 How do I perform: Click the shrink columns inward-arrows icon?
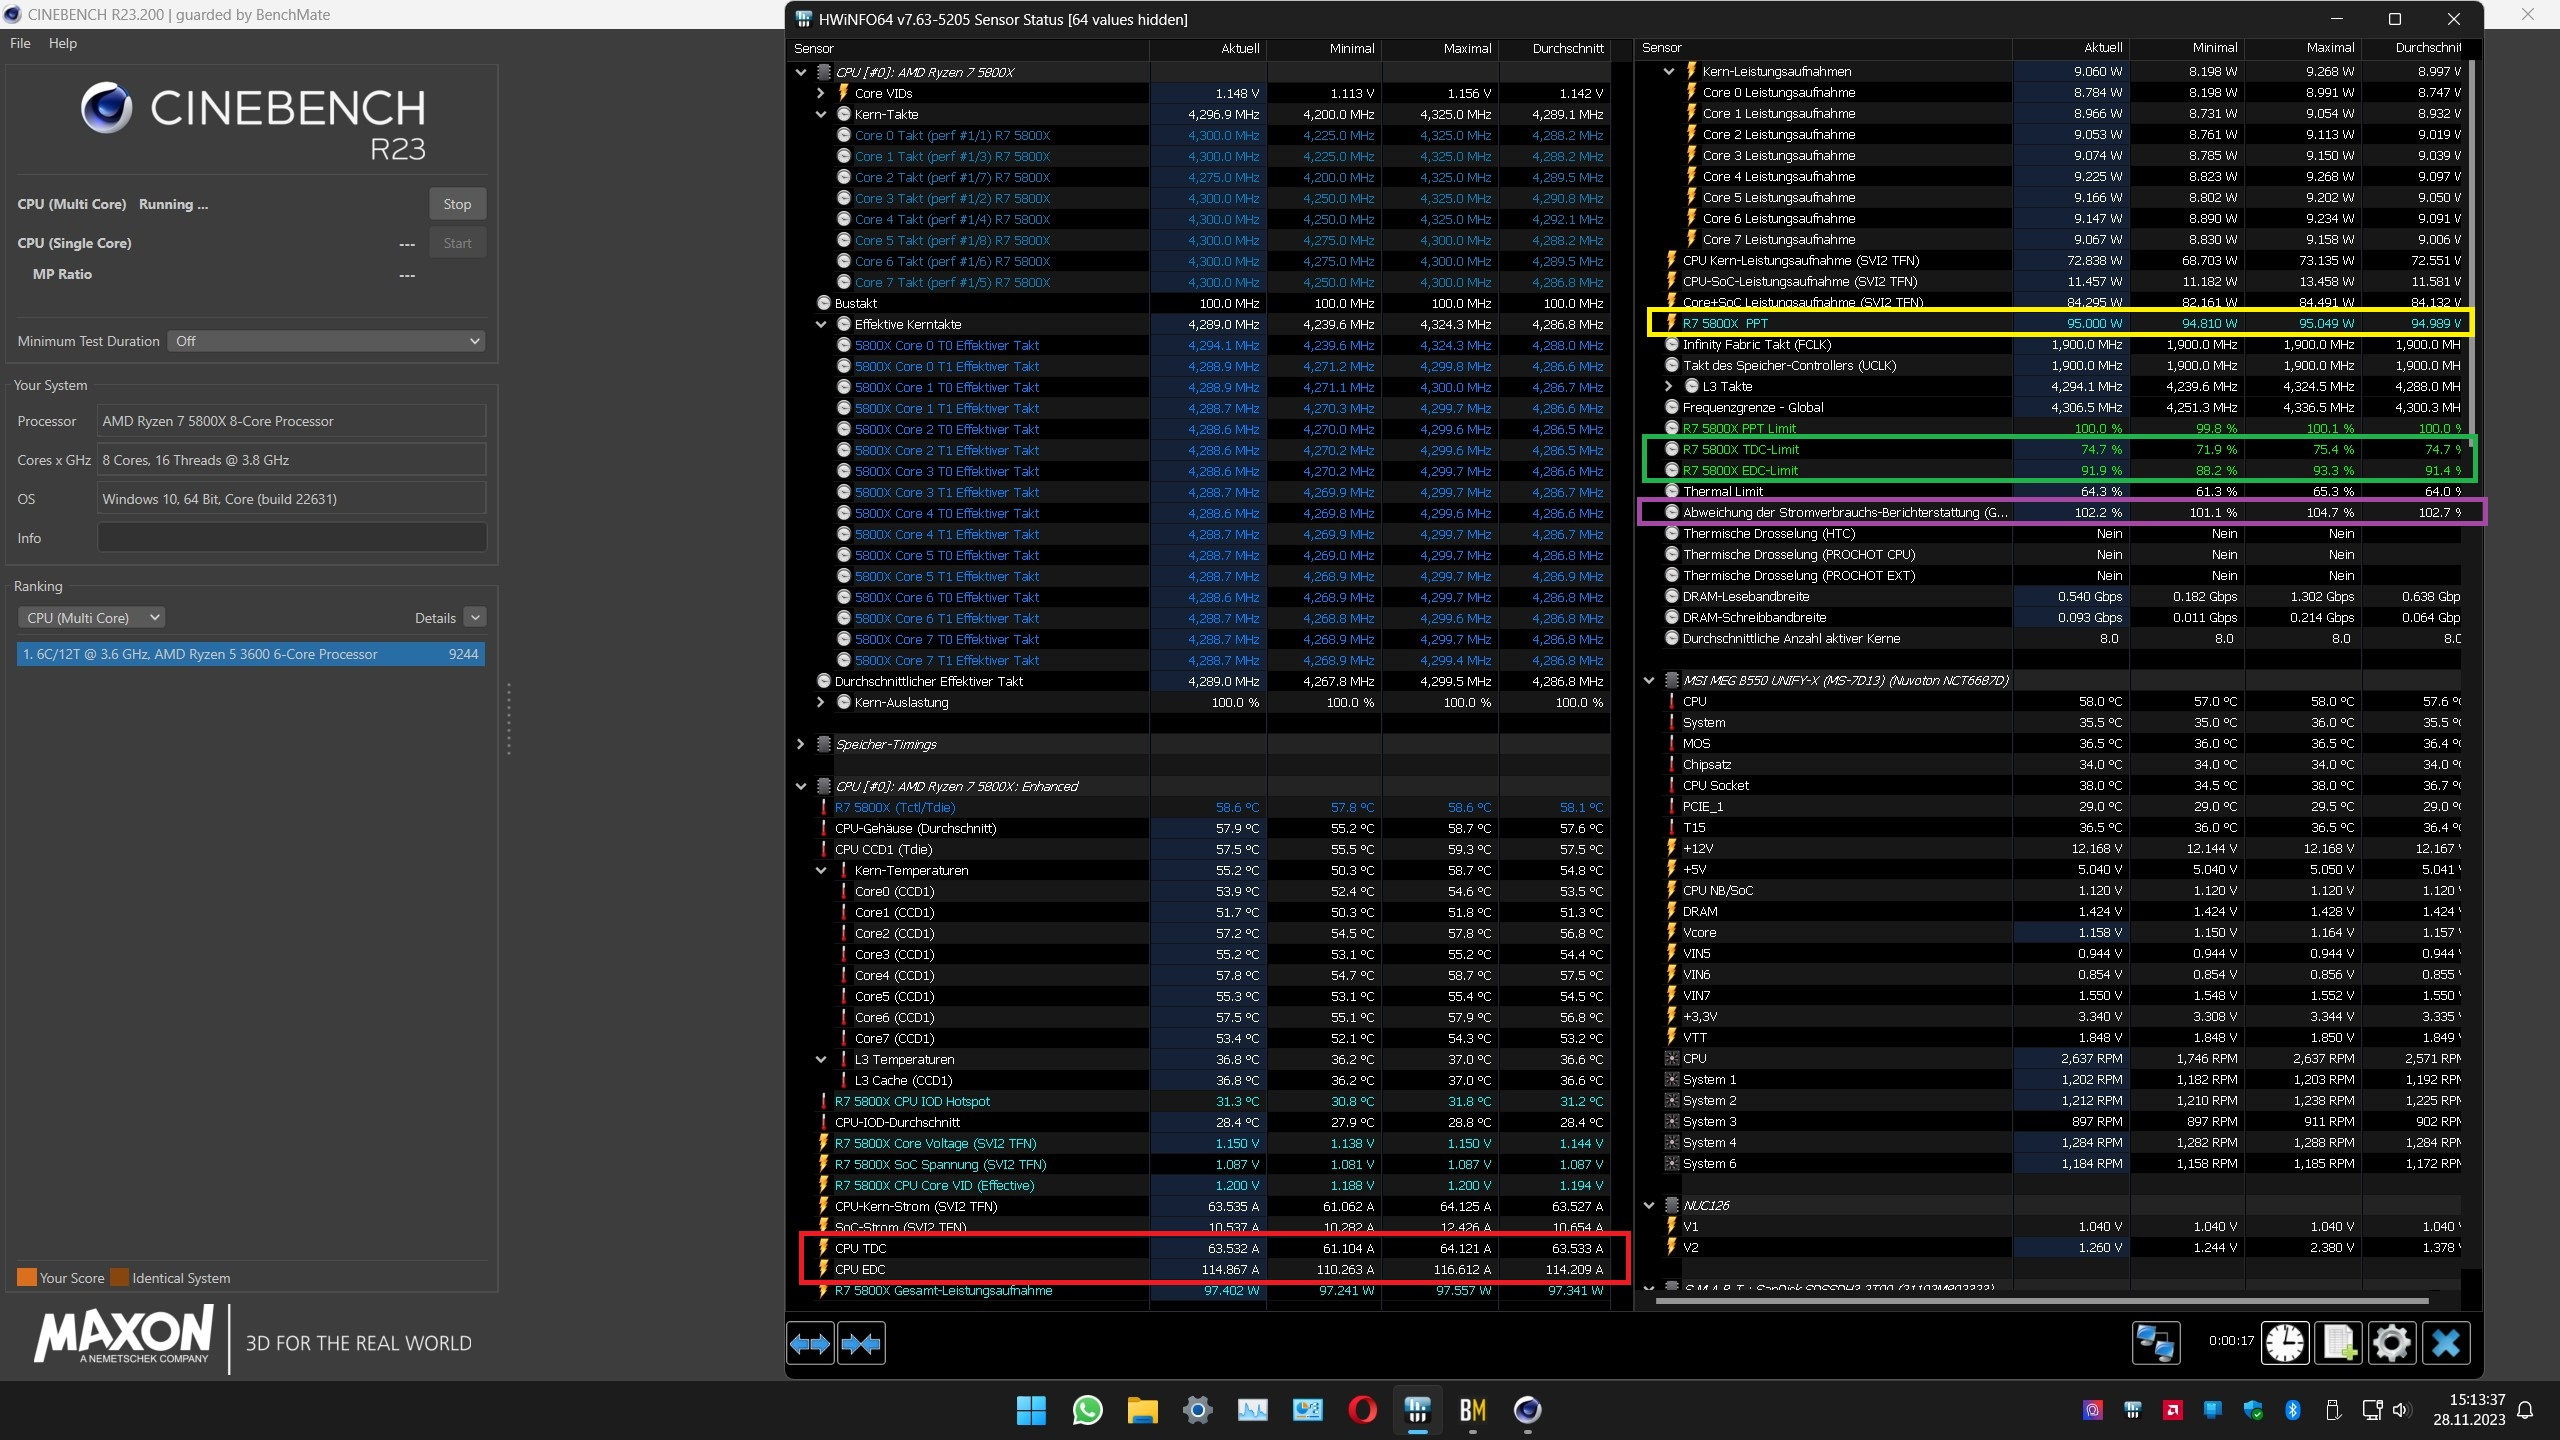pos(861,1344)
